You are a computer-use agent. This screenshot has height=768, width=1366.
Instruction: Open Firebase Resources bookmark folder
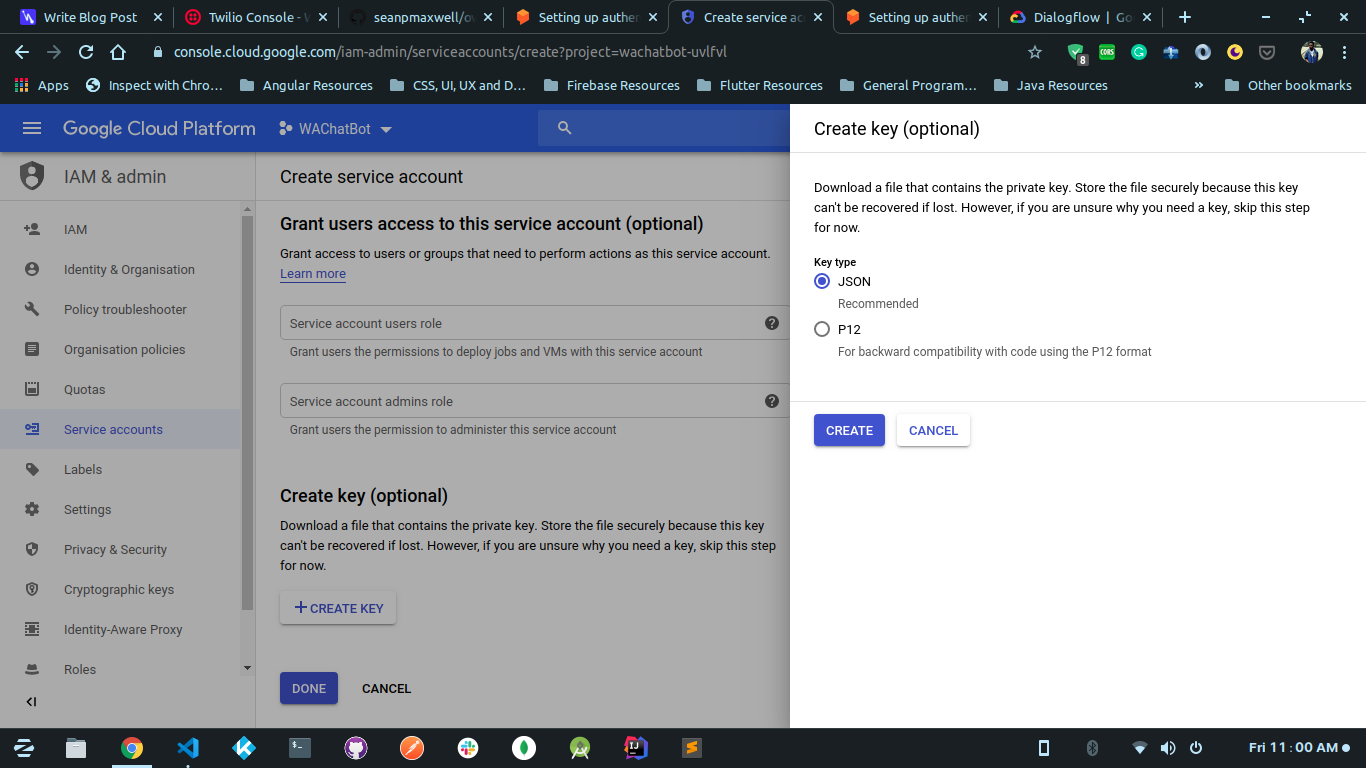(x=611, y=85)
